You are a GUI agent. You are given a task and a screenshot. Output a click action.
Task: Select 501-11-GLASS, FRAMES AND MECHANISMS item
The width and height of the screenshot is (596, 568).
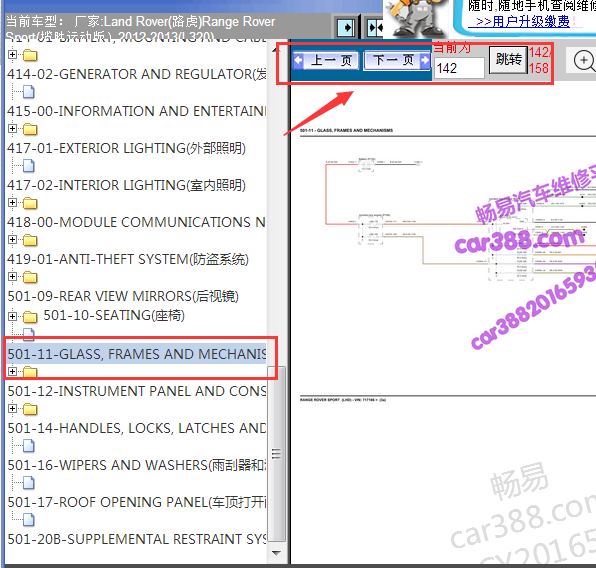tap(136, 354)
